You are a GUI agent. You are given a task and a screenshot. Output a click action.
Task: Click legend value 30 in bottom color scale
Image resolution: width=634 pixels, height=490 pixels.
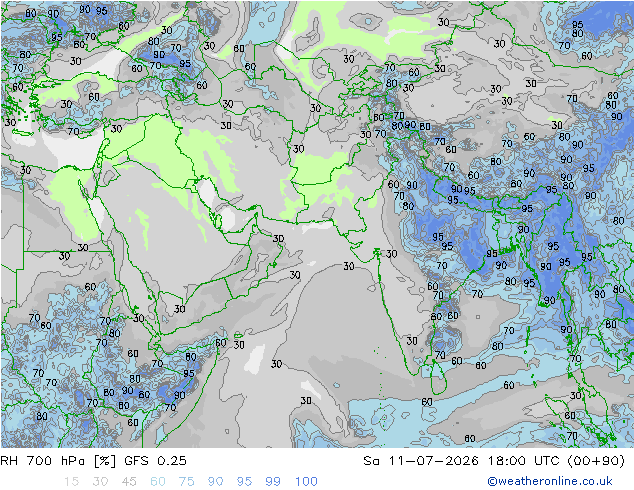pos(100,482)
